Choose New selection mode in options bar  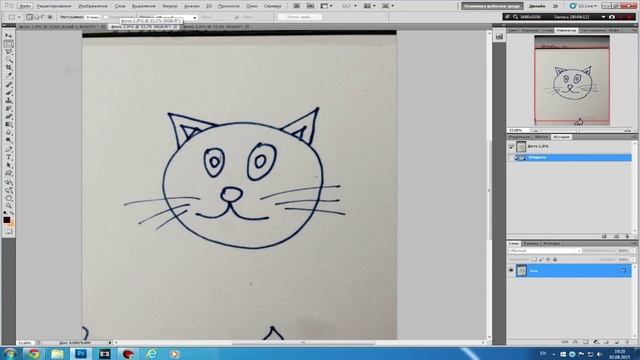pyautogui.click(x=29, y=17)
